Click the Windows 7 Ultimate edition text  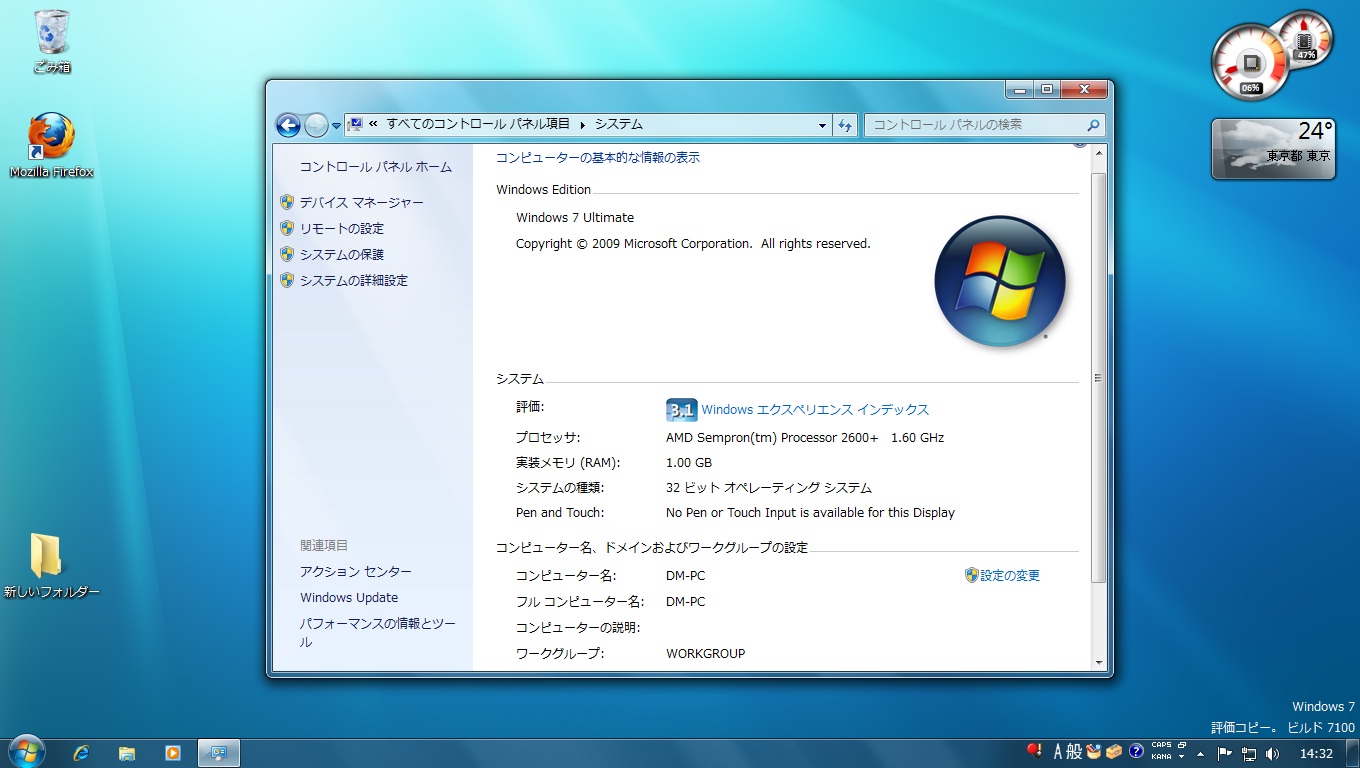click(x=575, y=218)
